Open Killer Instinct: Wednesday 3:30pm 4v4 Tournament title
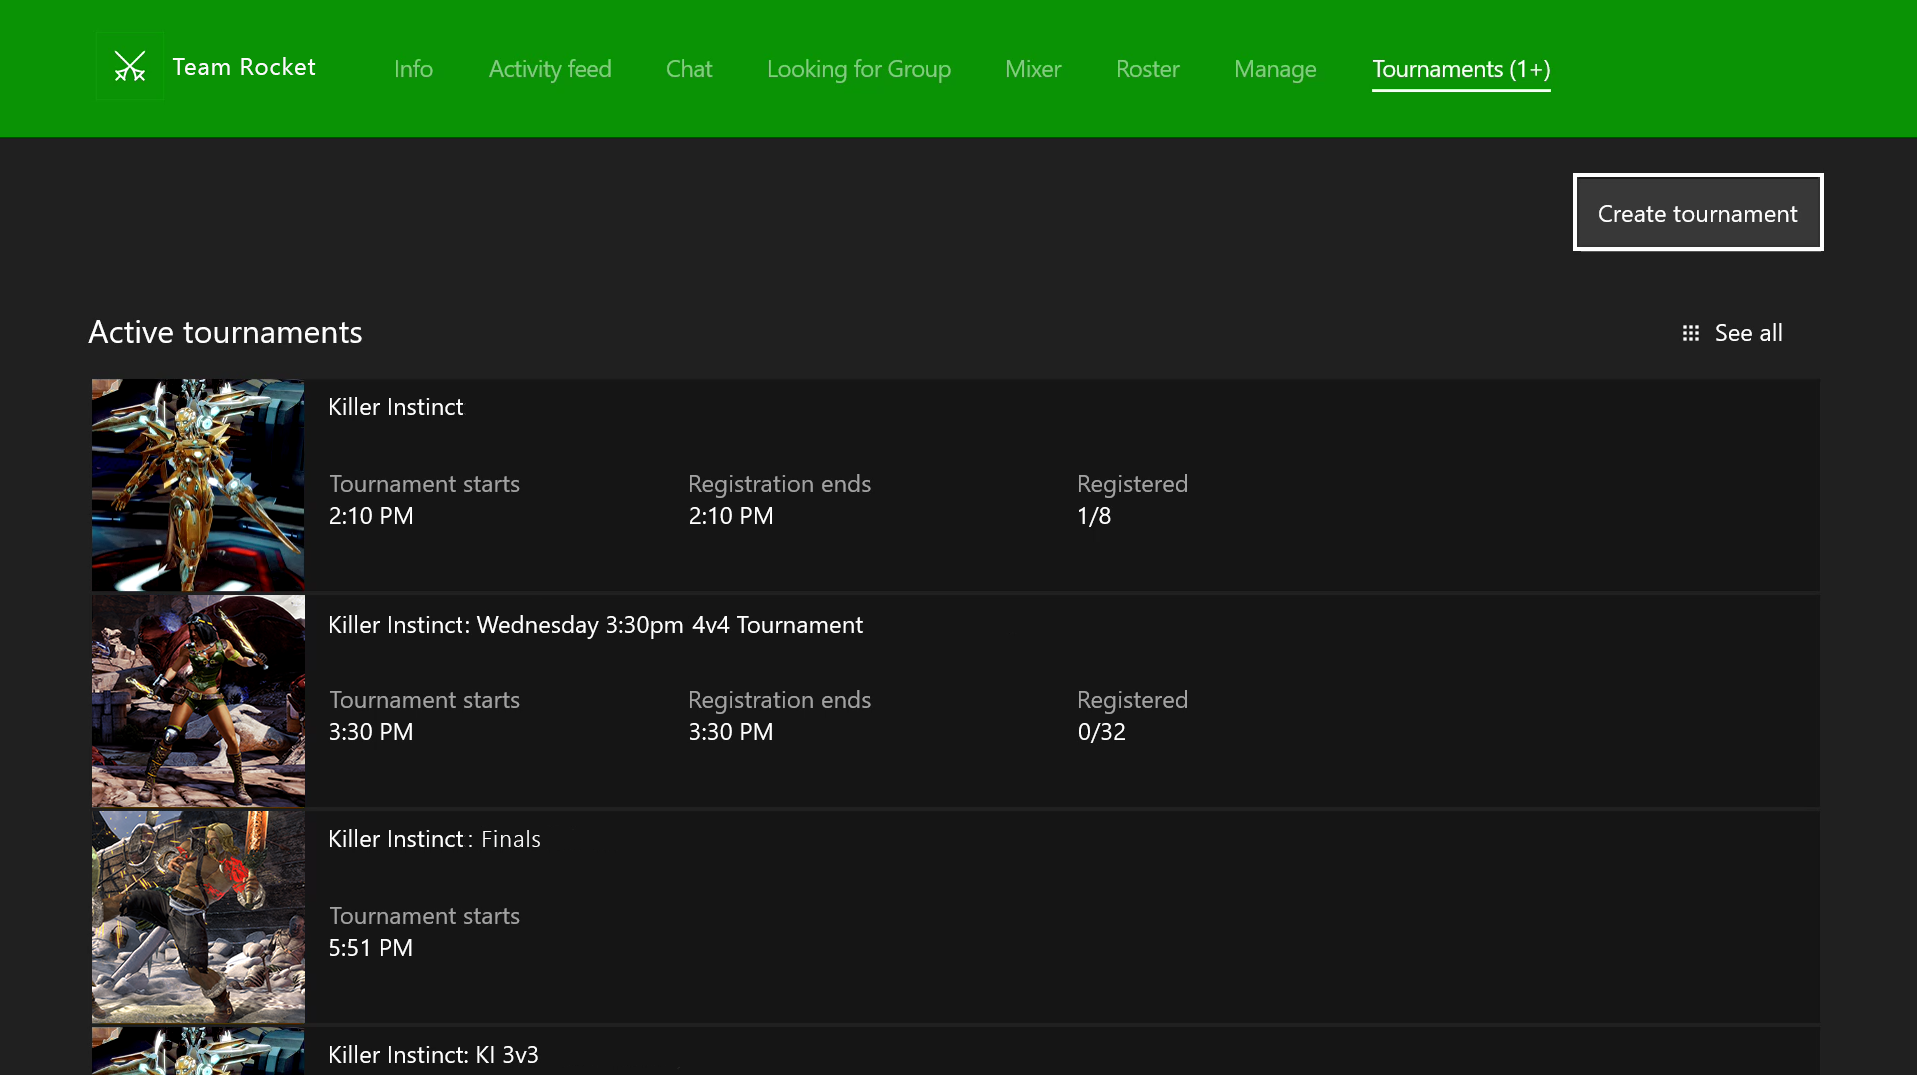 595,625
